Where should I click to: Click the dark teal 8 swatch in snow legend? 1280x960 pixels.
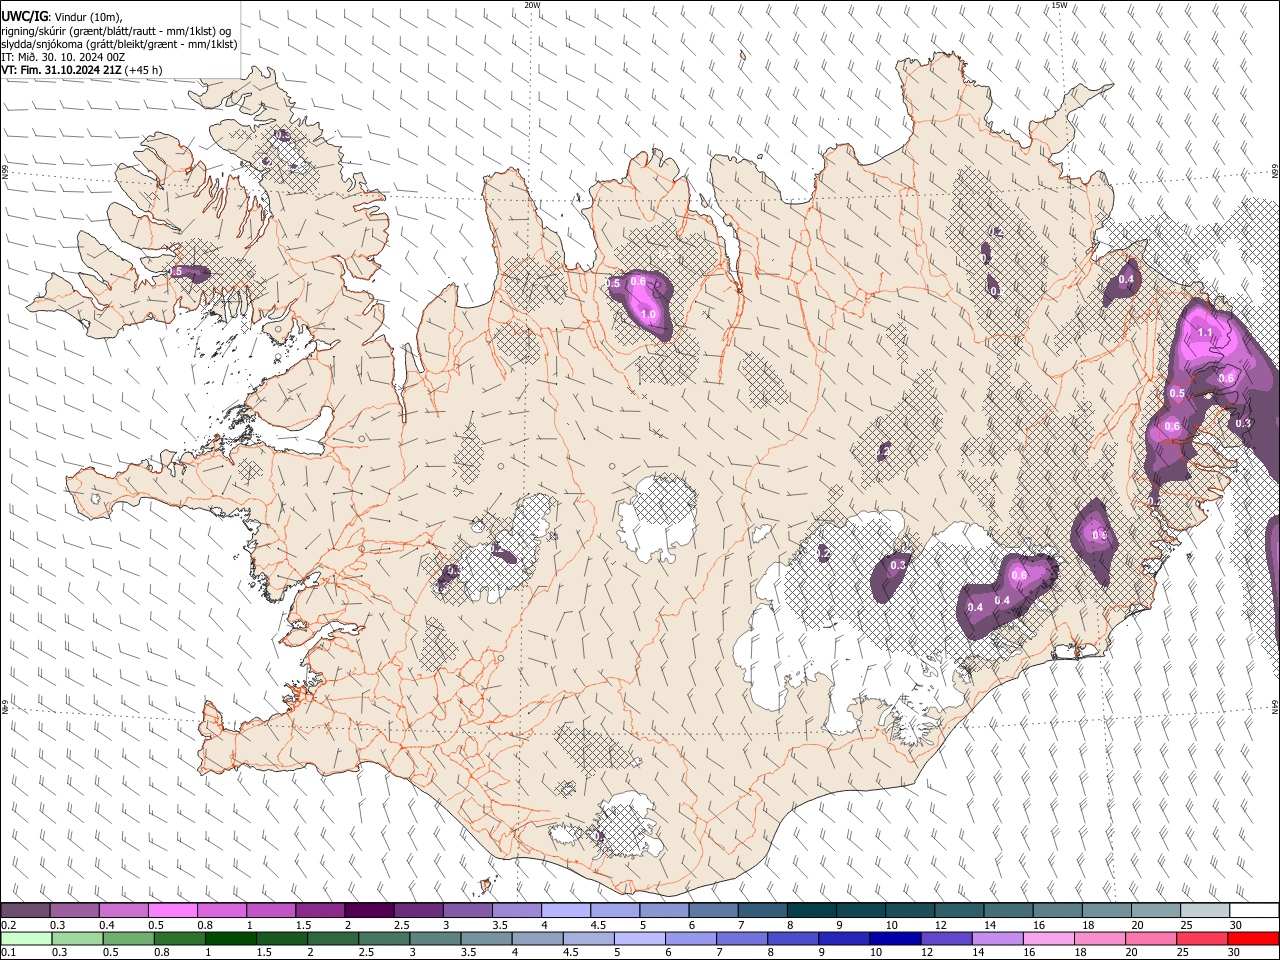[x=812, y=911]
